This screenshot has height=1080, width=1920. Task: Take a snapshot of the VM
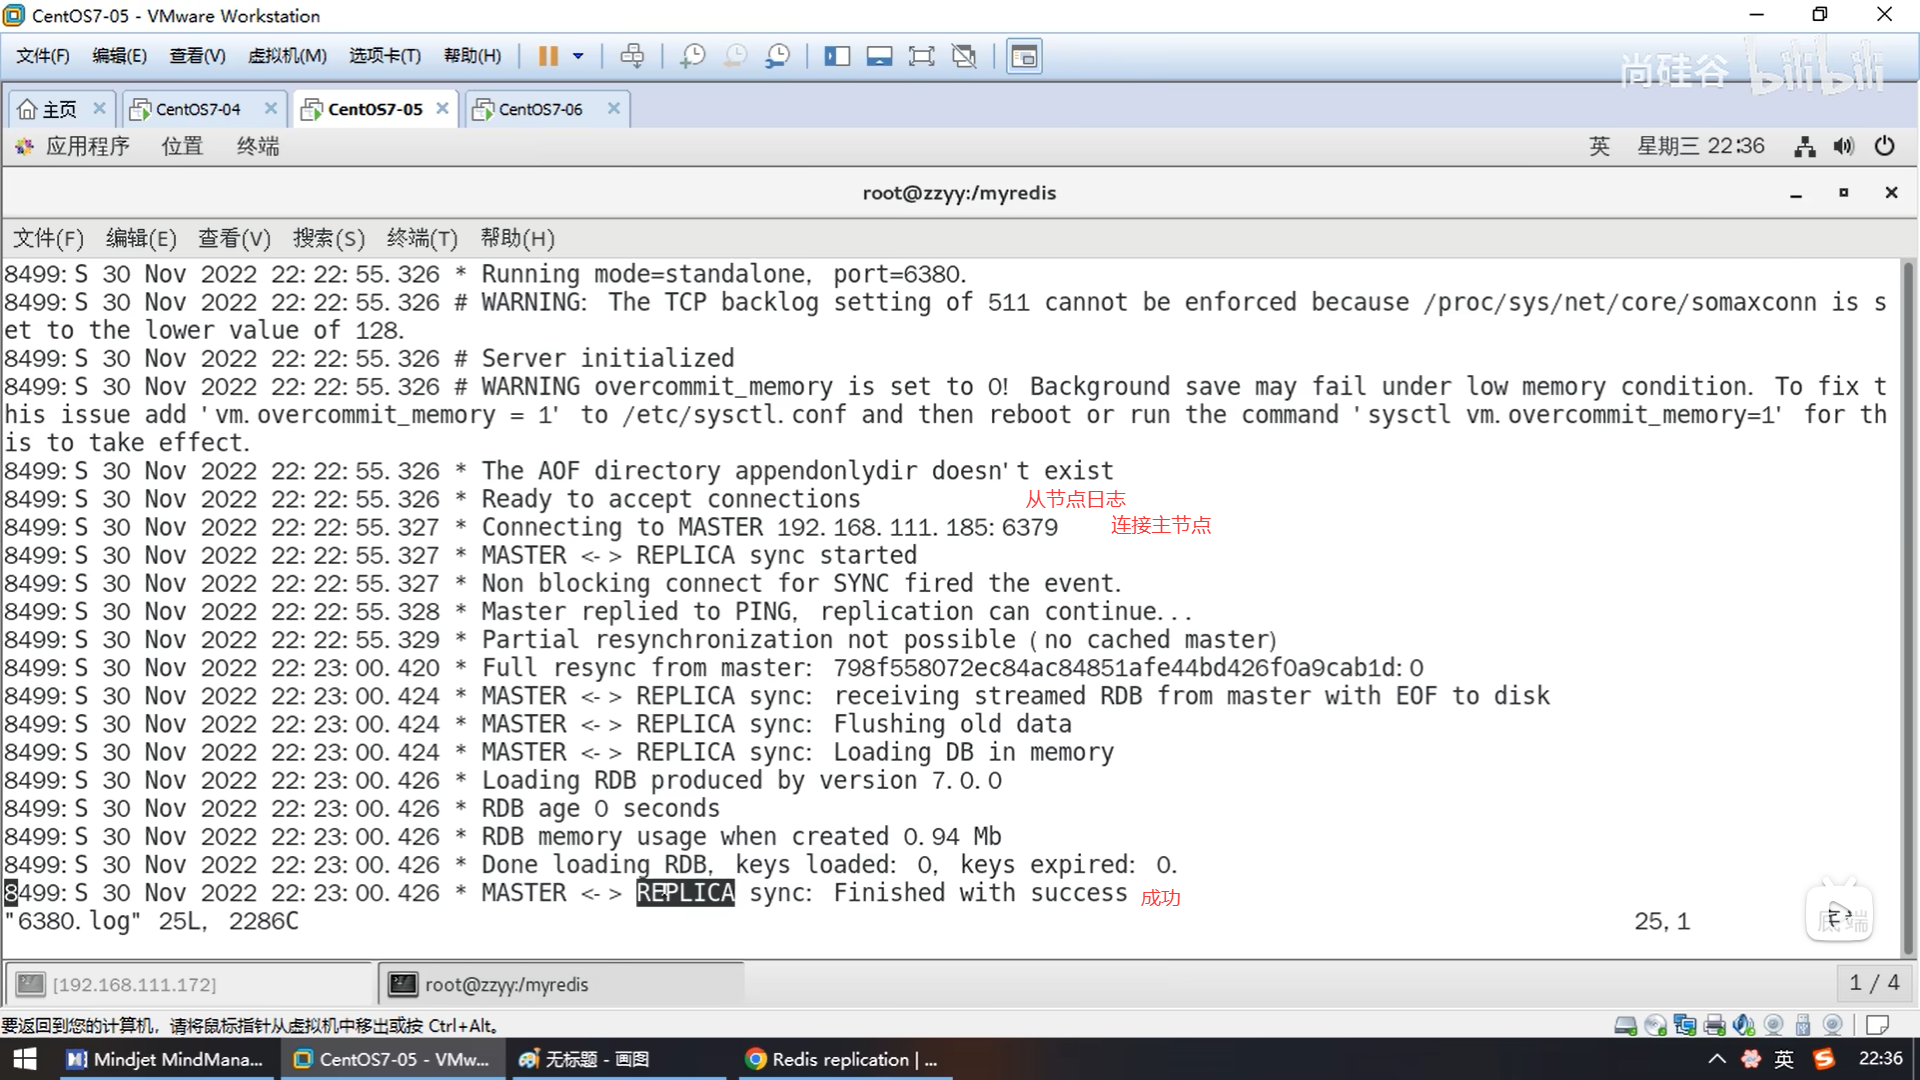692,56
